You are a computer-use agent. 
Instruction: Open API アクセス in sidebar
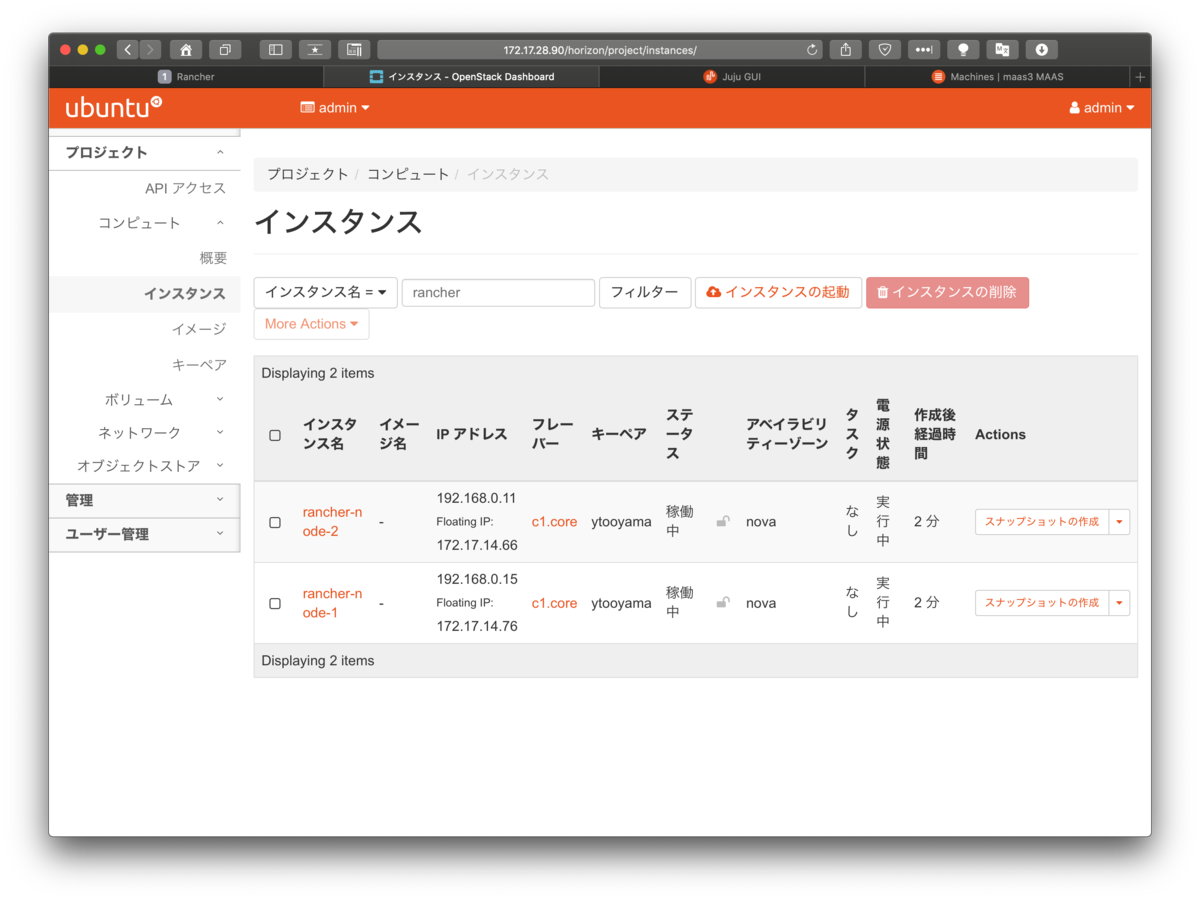tap(186, 188)
